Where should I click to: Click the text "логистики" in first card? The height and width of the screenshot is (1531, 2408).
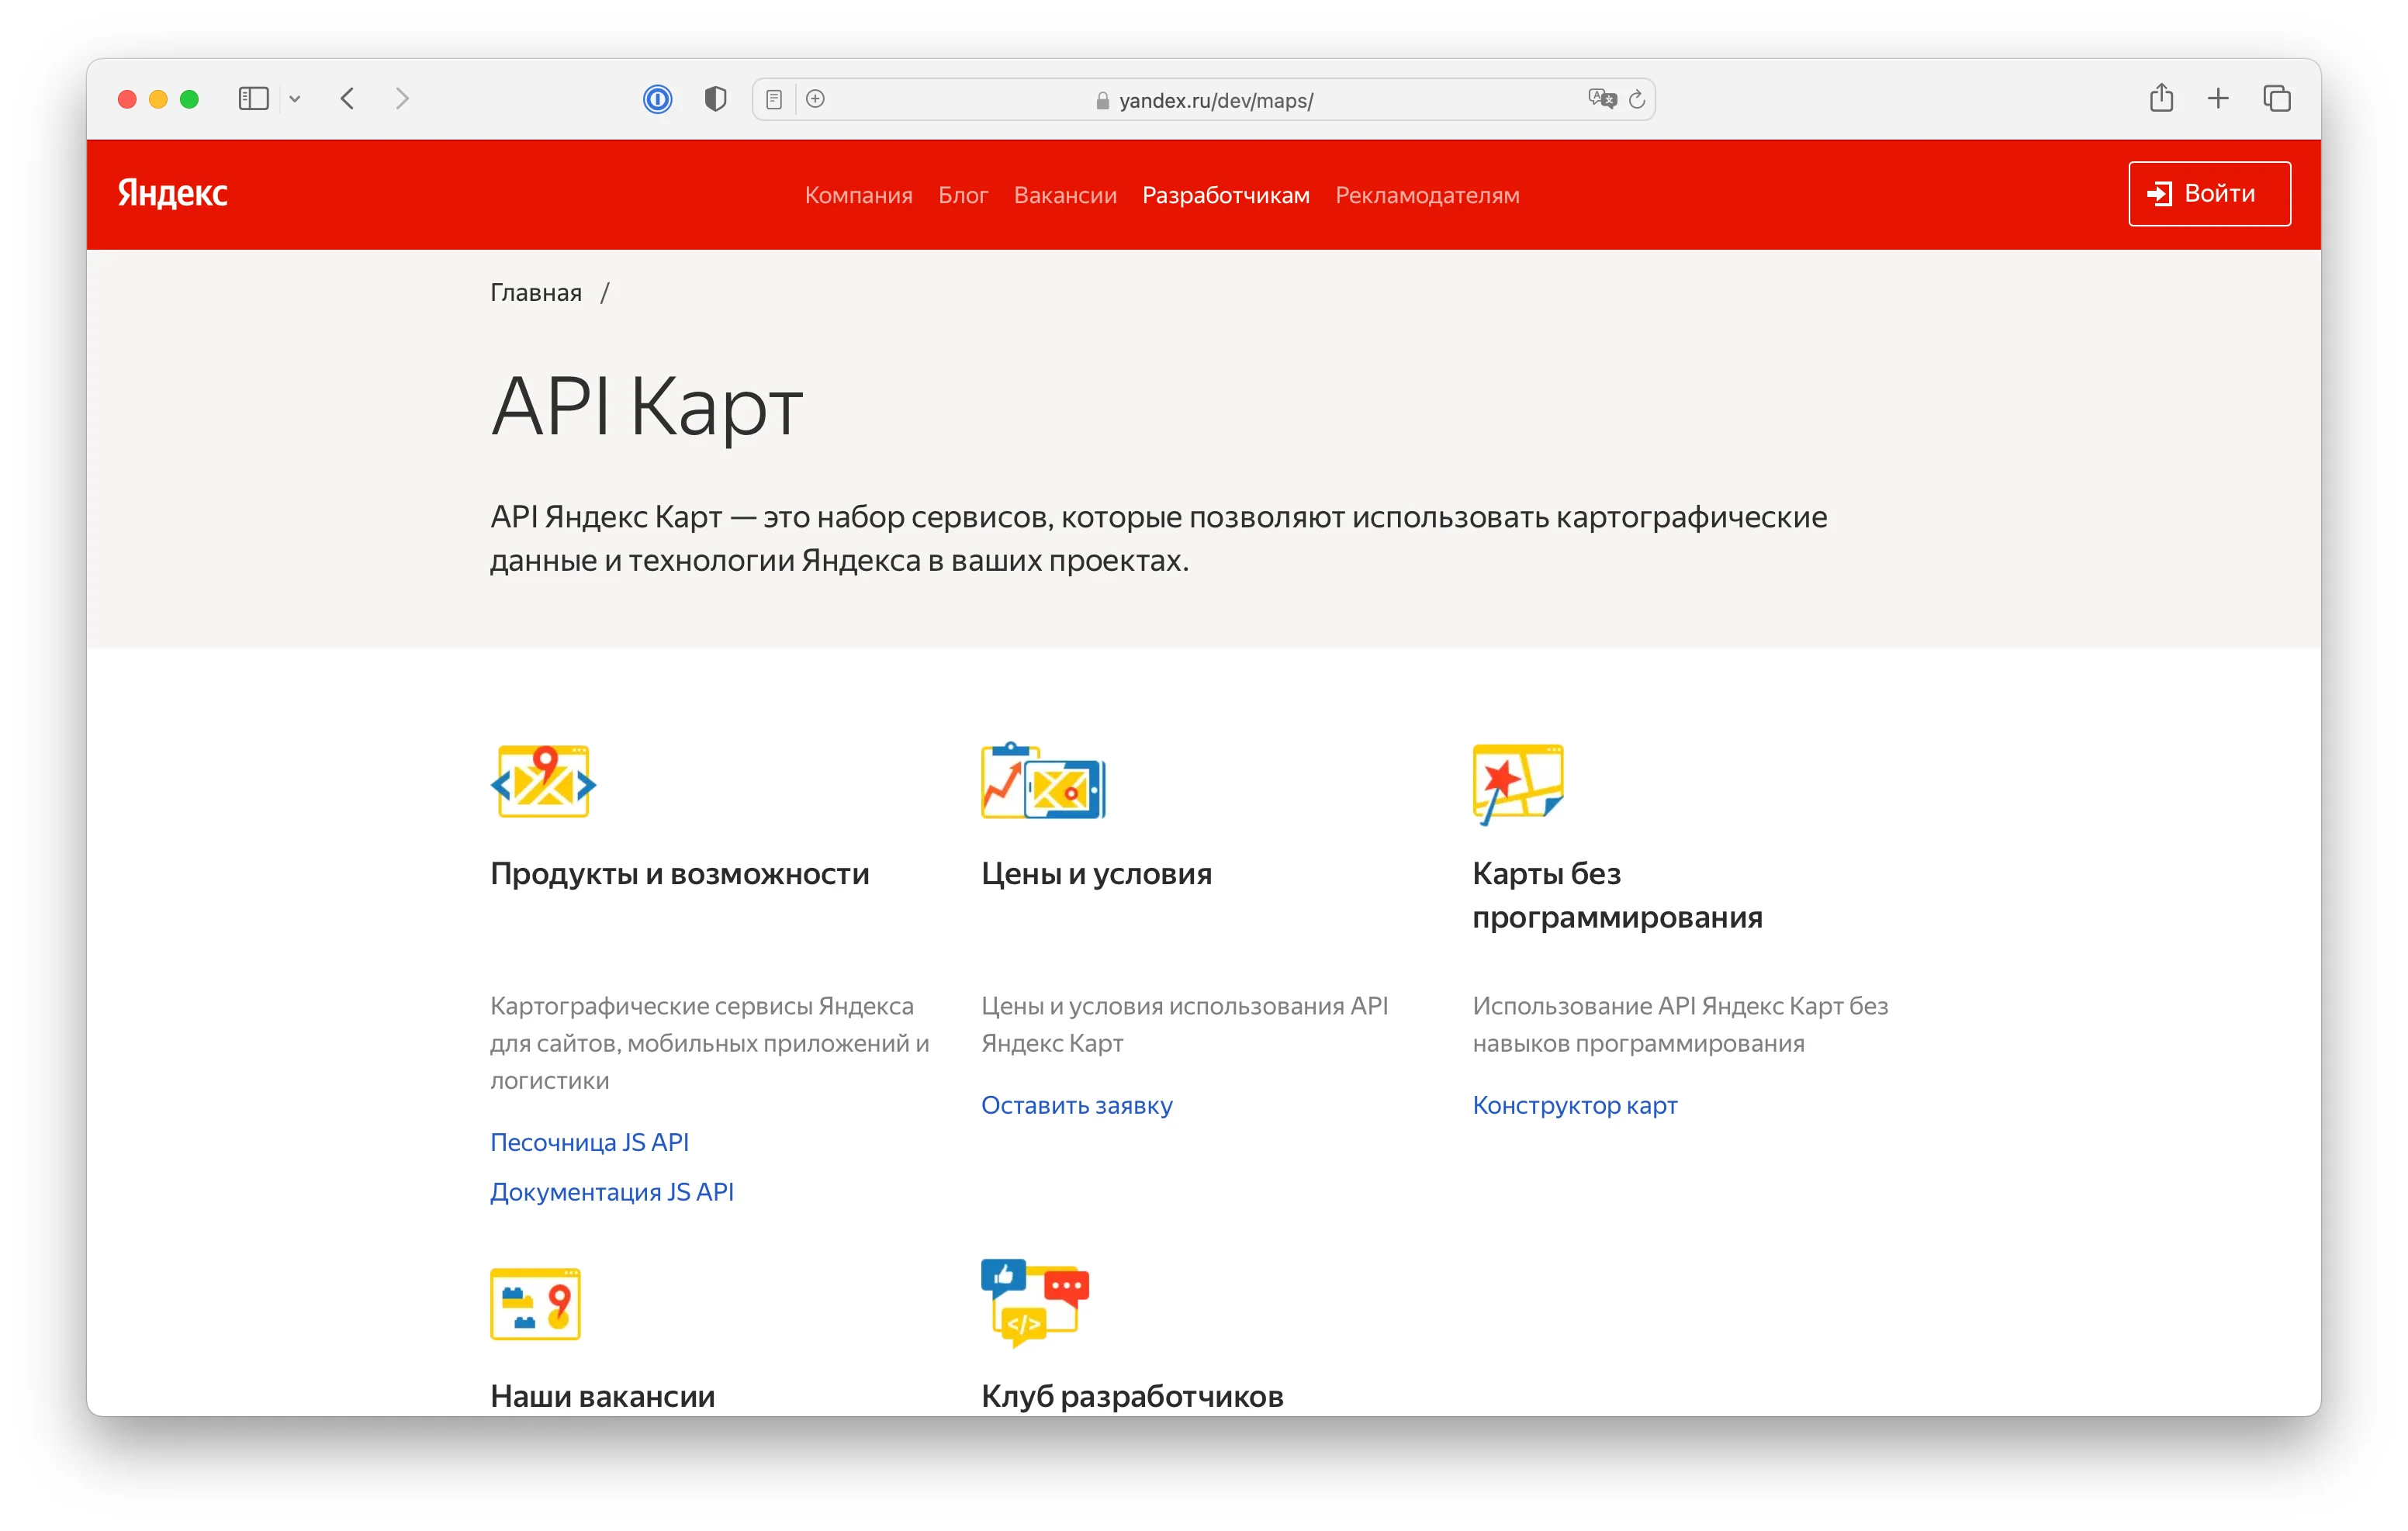click(549, 1081)
